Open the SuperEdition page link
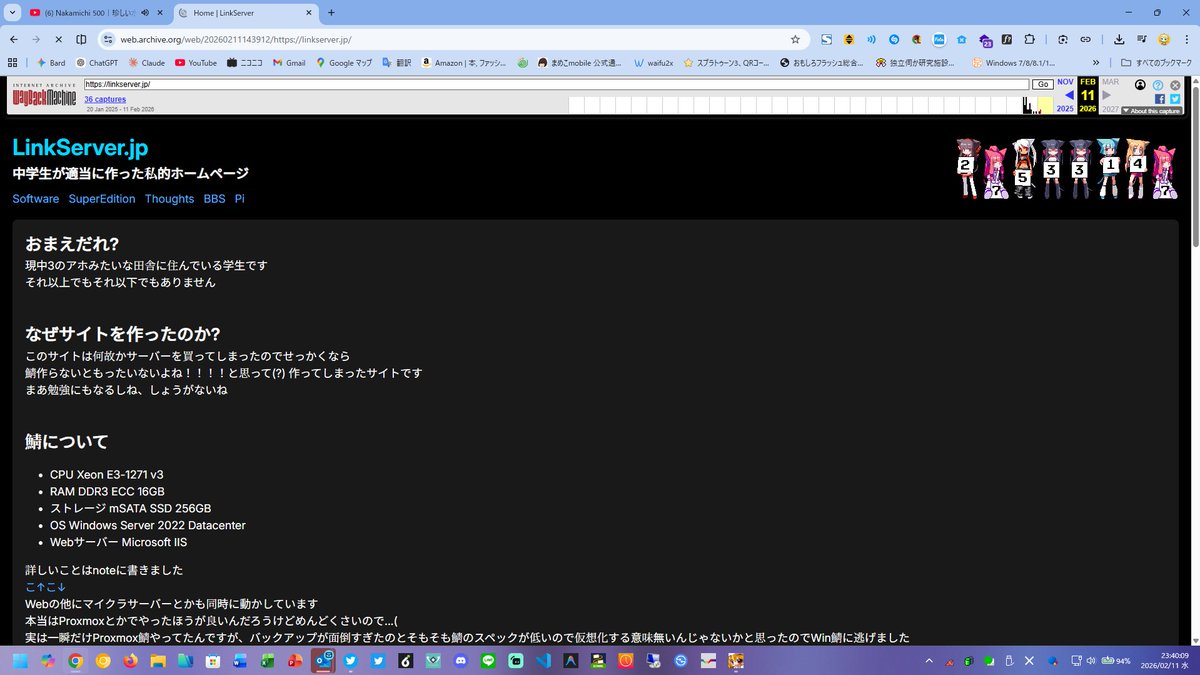The height and width of the screenshot is (675, 1200). (102, 199)
